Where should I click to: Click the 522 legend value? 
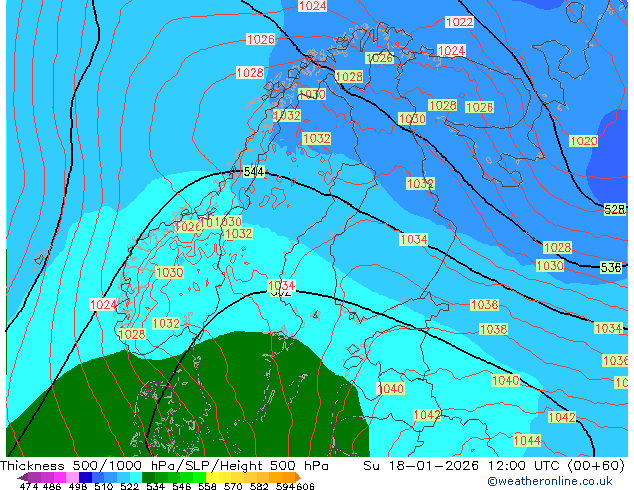129,486
